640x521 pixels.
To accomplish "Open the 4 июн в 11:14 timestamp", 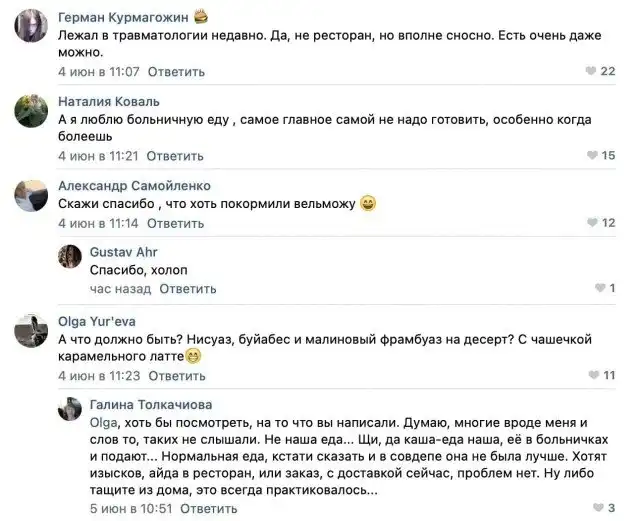I will pyautogui.click(x=98, y=223).
